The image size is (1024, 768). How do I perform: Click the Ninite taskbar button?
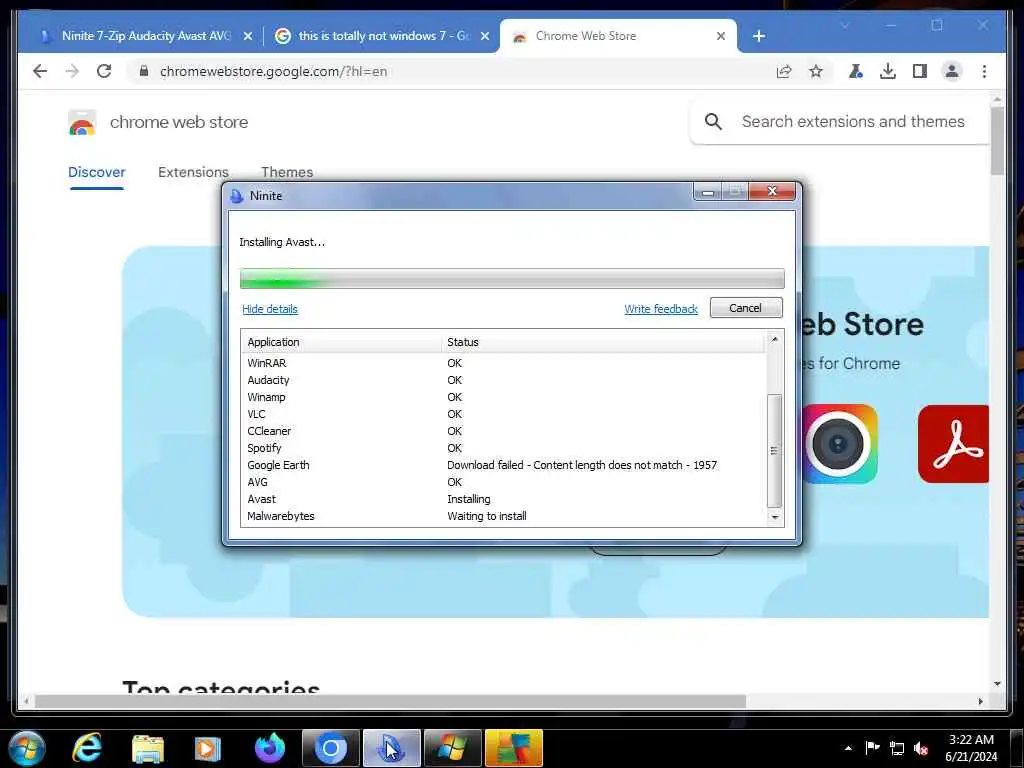[392, 748]
